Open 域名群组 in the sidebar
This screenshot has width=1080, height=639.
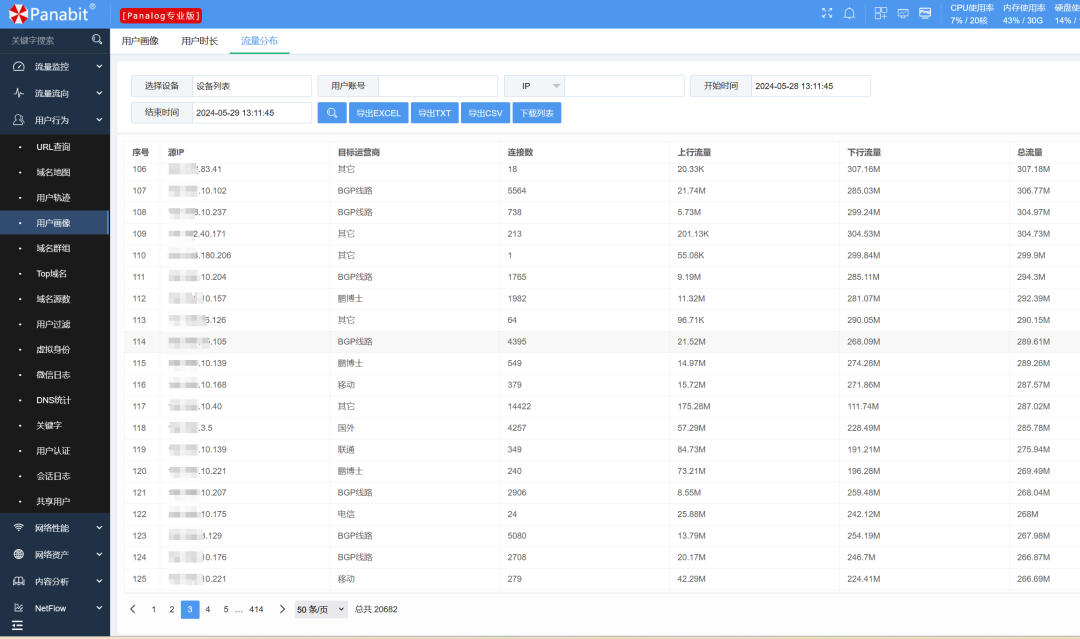pos(54,248)
